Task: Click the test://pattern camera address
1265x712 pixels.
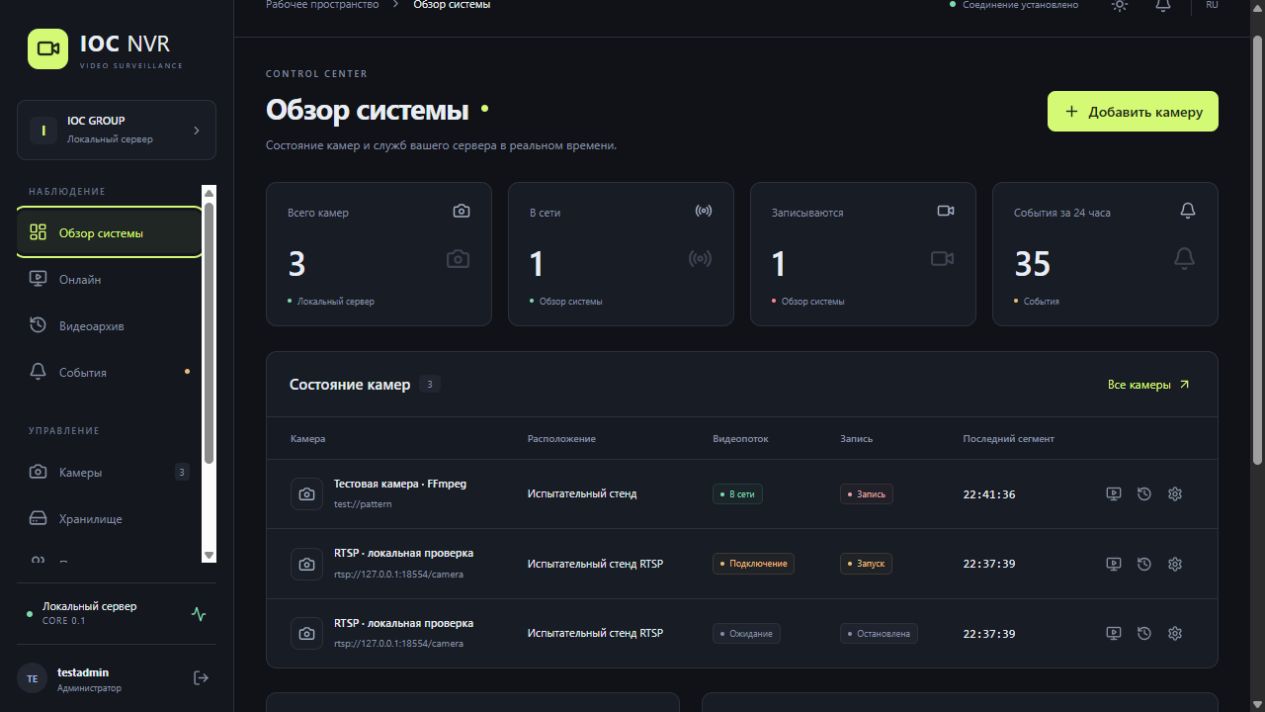Action: (363, 504)
